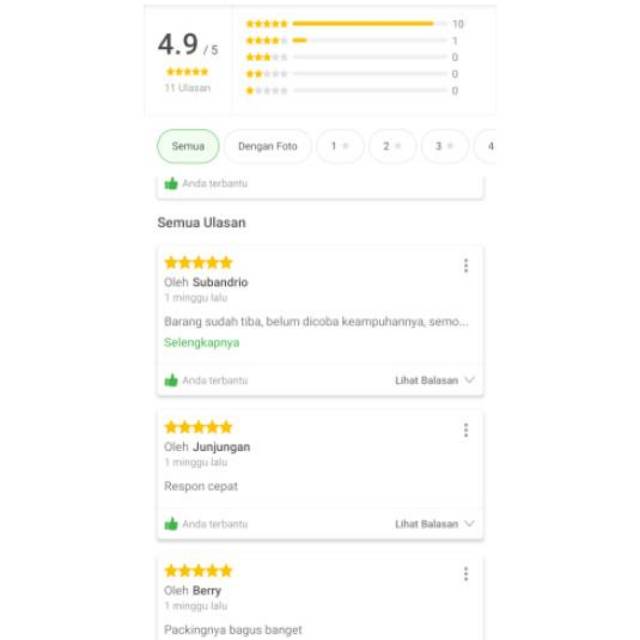Expand Lihat Balasan on Junjungan's review
The height and width of the screenshot is (640, 640).
click(434, 524)
